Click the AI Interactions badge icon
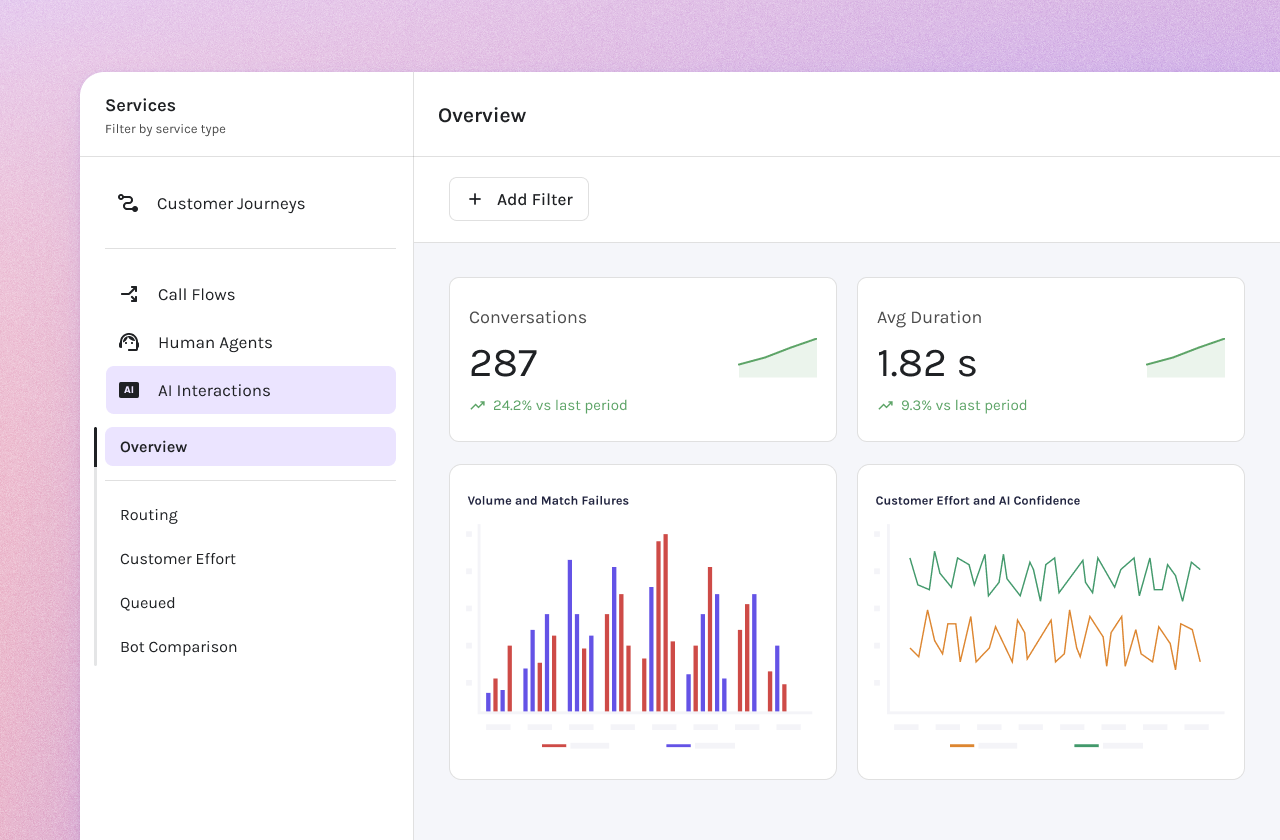The height and width of the screenshot is (840, 1280). coord(129,390)
